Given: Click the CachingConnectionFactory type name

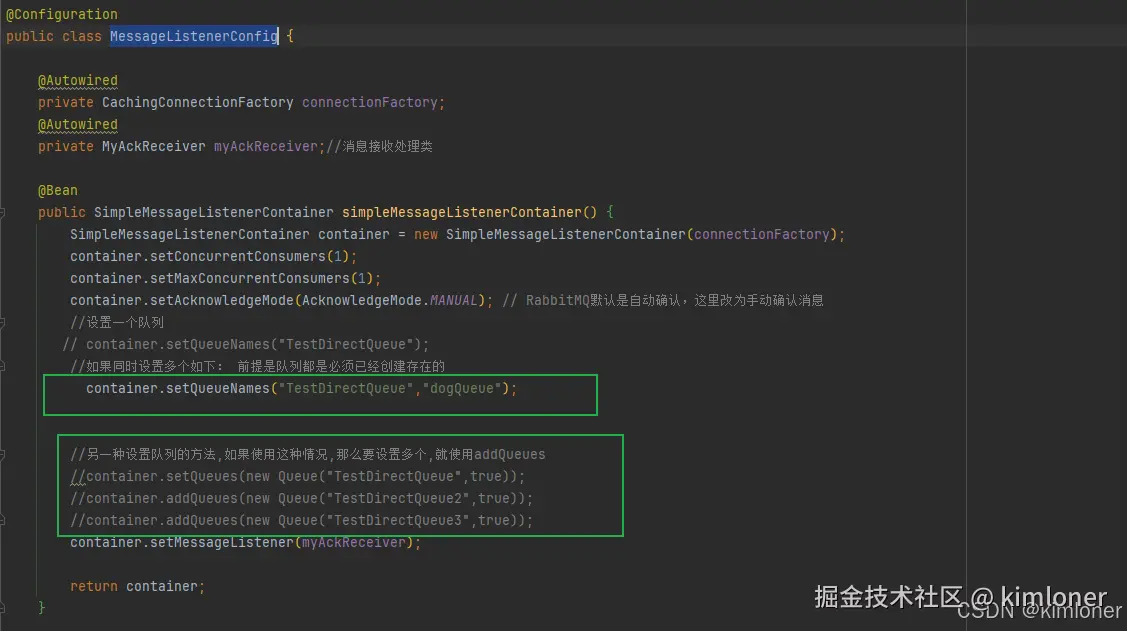Looking at the screenshot, I should [198, 102].
